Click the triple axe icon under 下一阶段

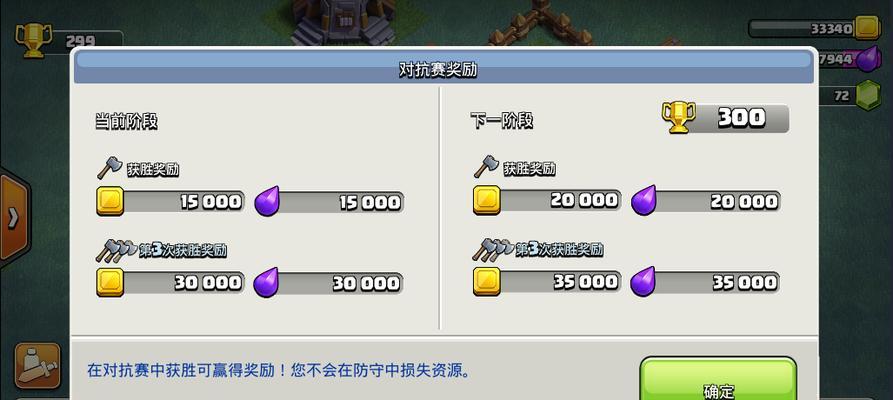click(493, 248)
